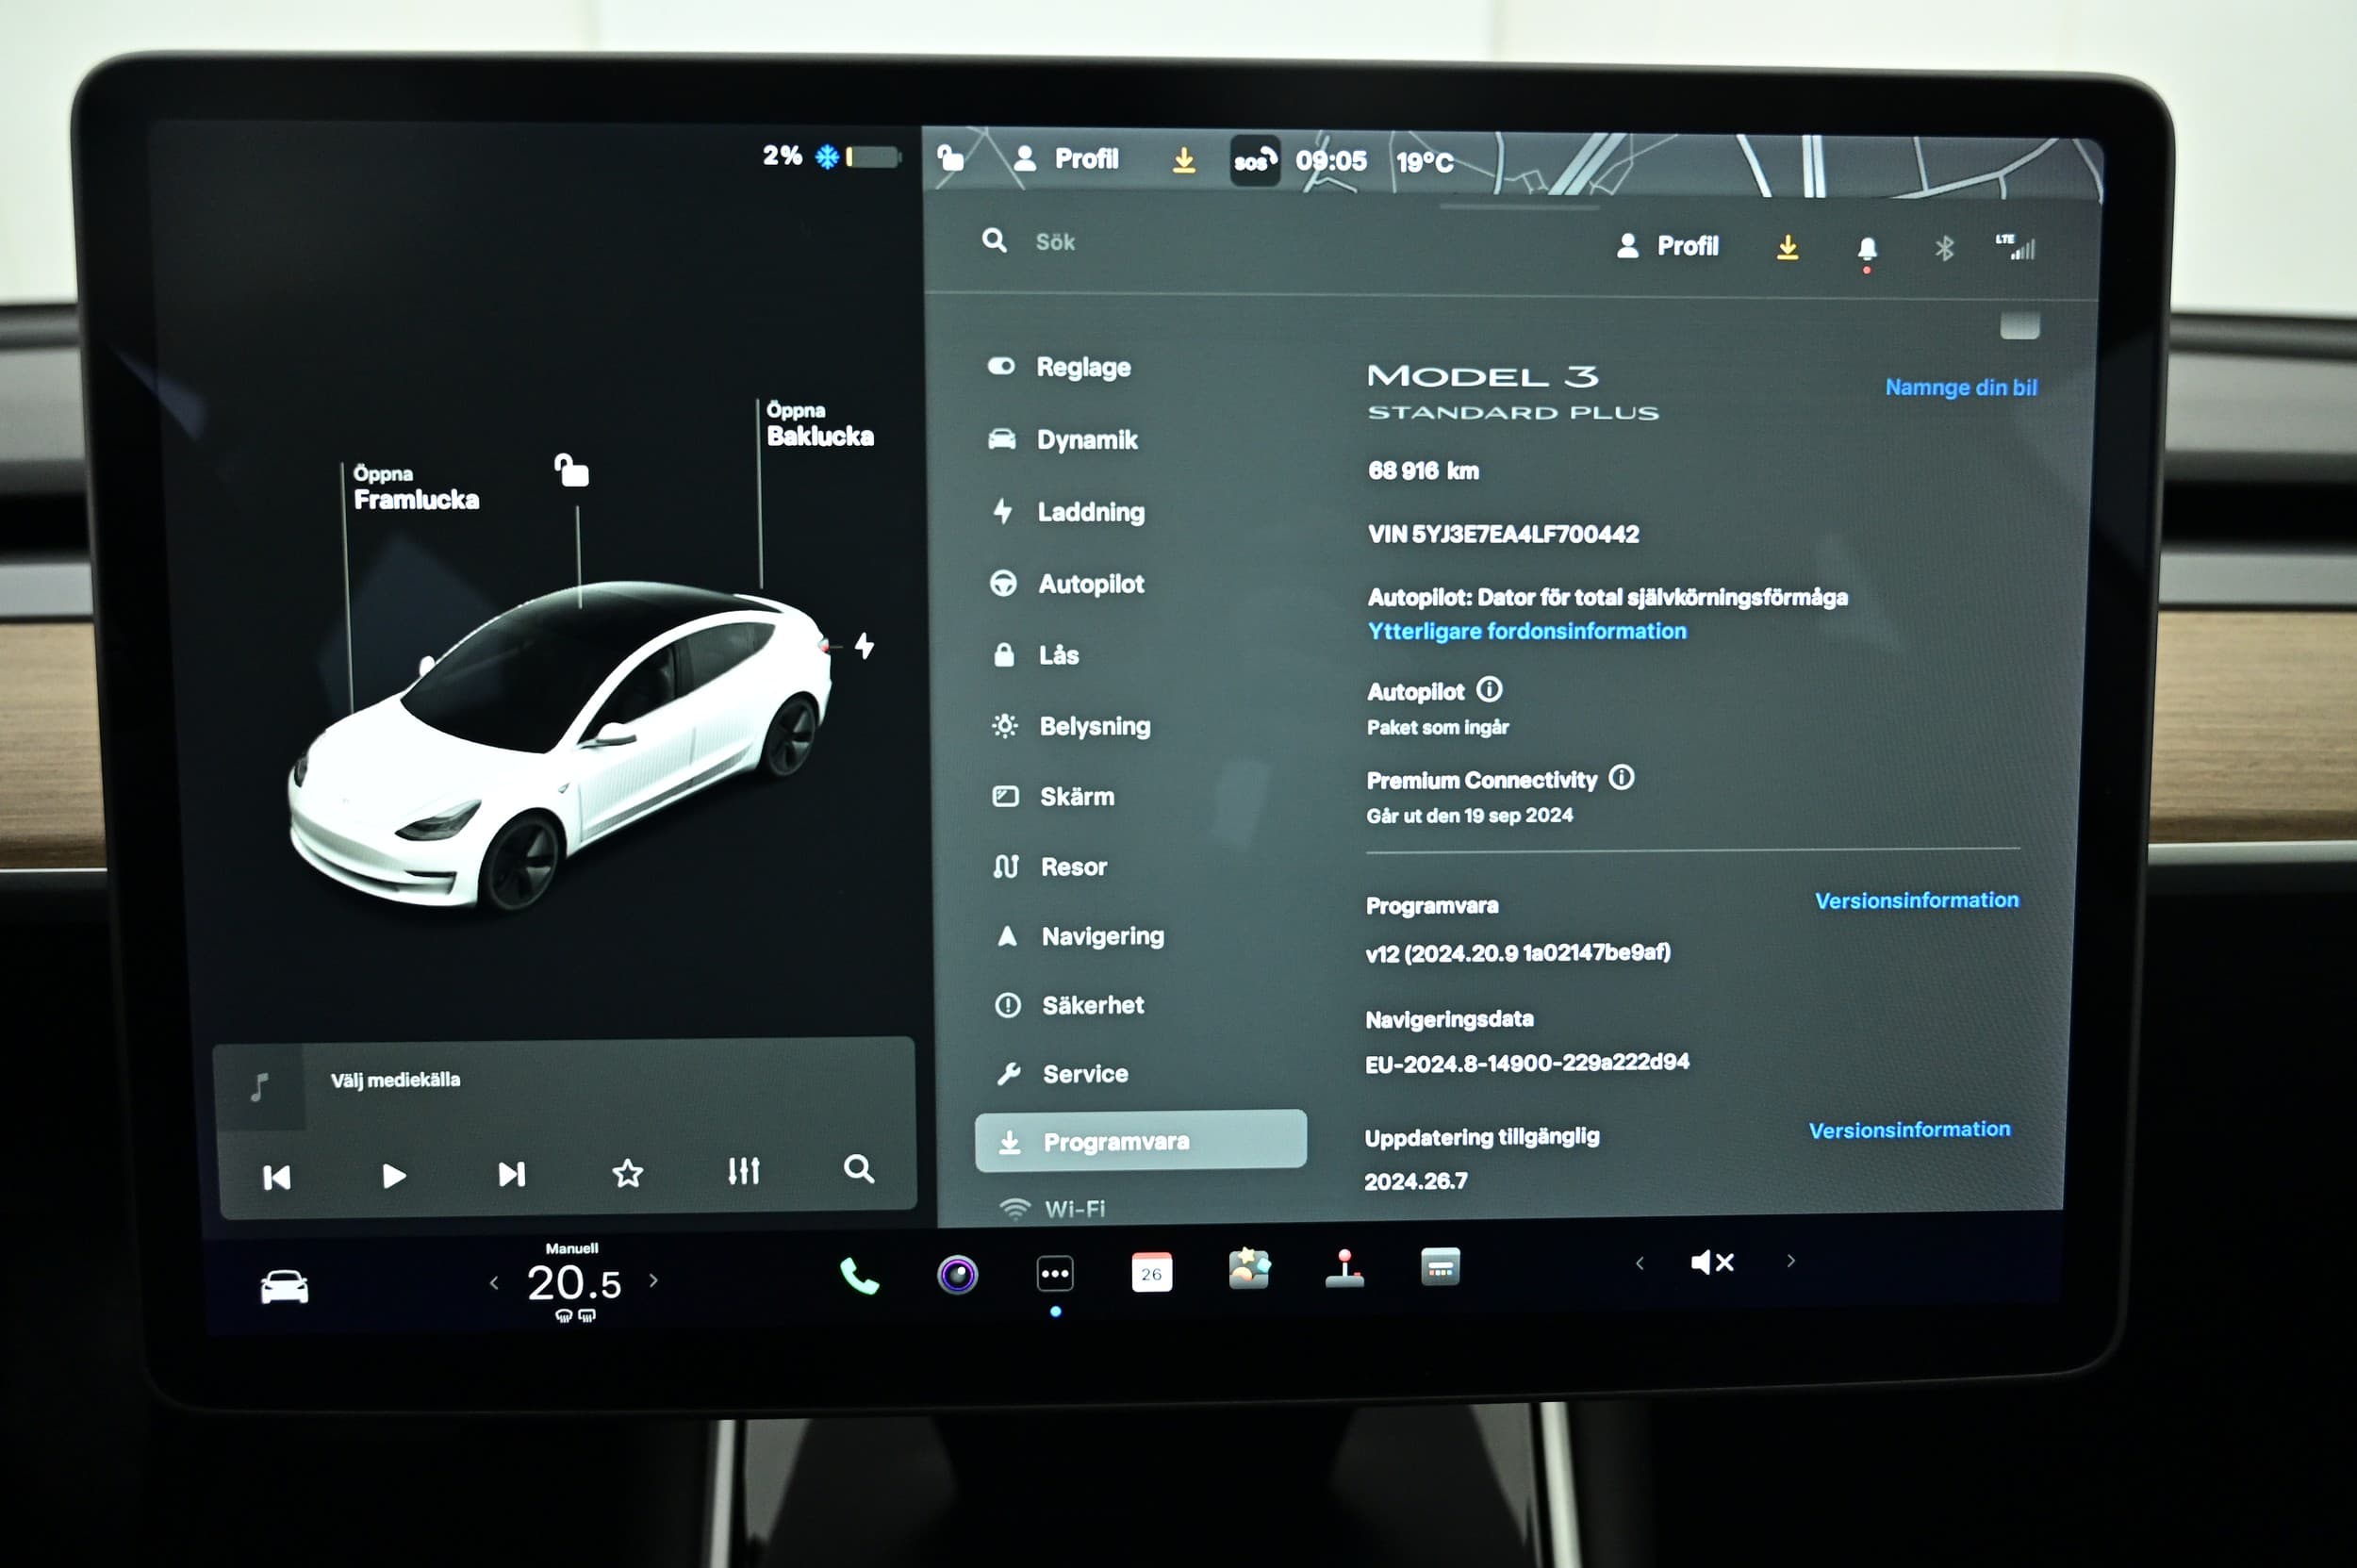Tap the charge port lightning icon
This screenshot has width=2357, height=1568.
pos(865,646)
